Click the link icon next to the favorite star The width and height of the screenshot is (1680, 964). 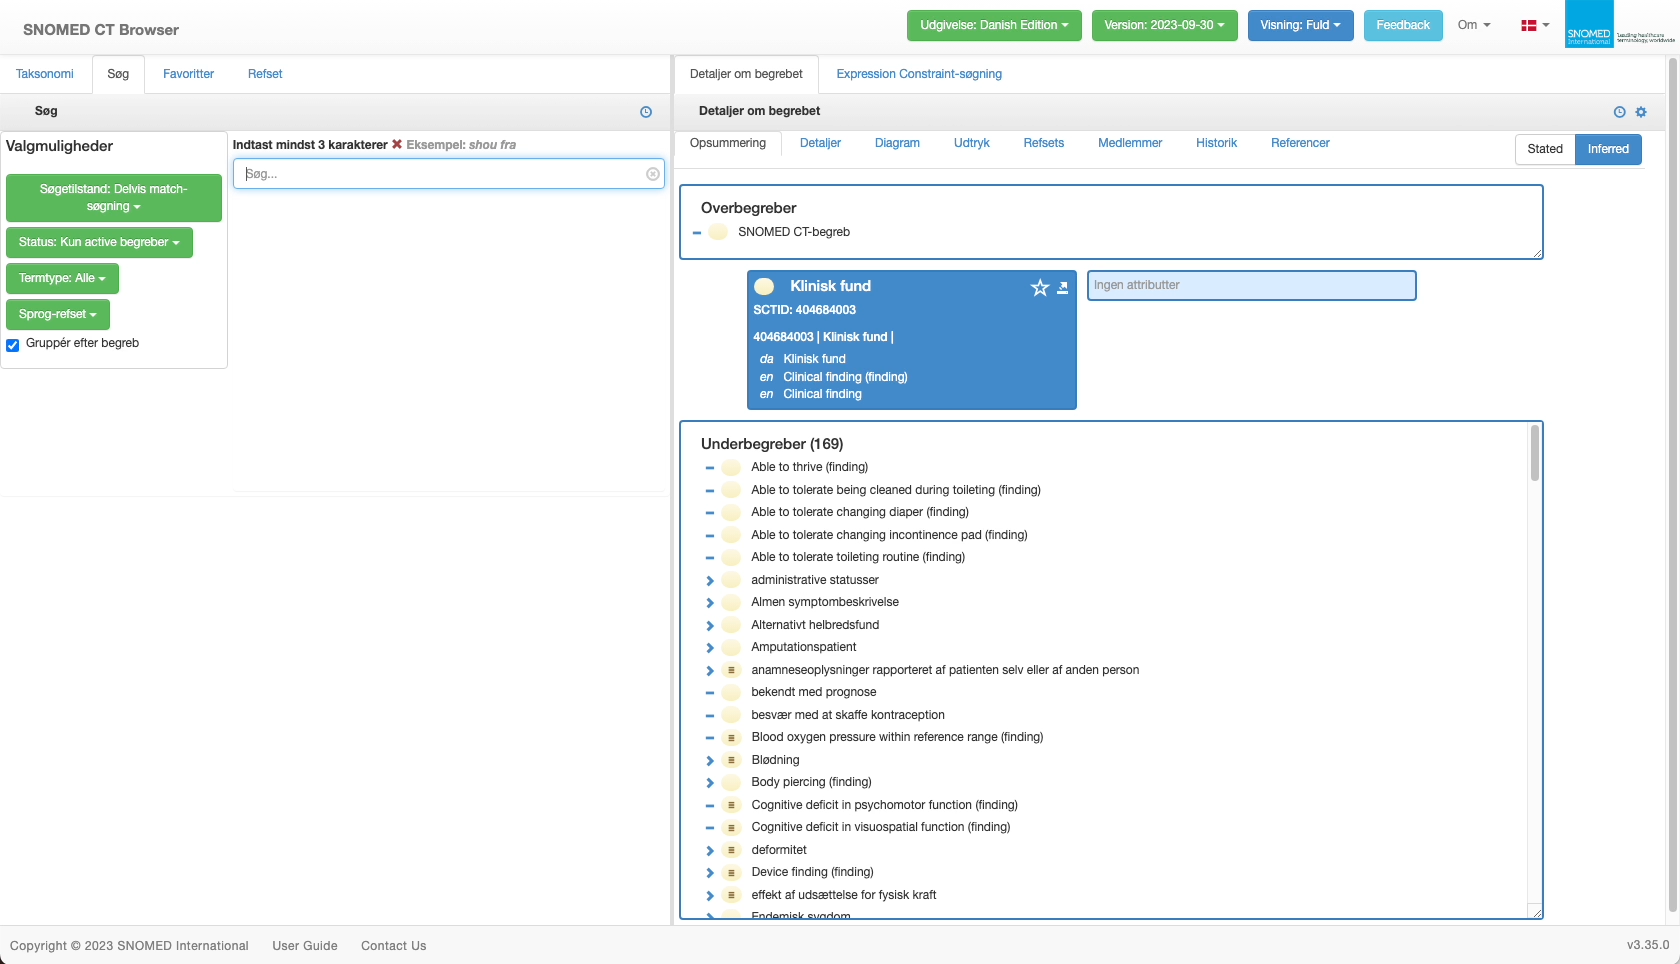tap(1063, 288)
